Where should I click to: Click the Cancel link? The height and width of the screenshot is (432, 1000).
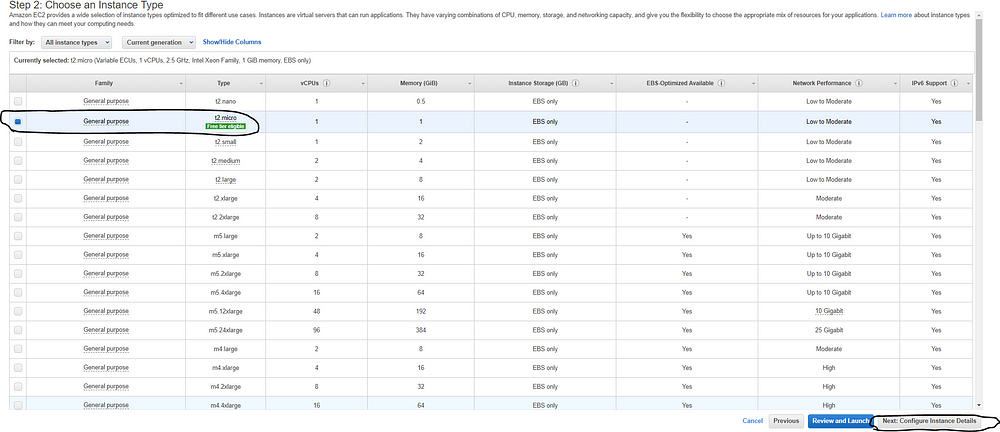tap(753, 421)
